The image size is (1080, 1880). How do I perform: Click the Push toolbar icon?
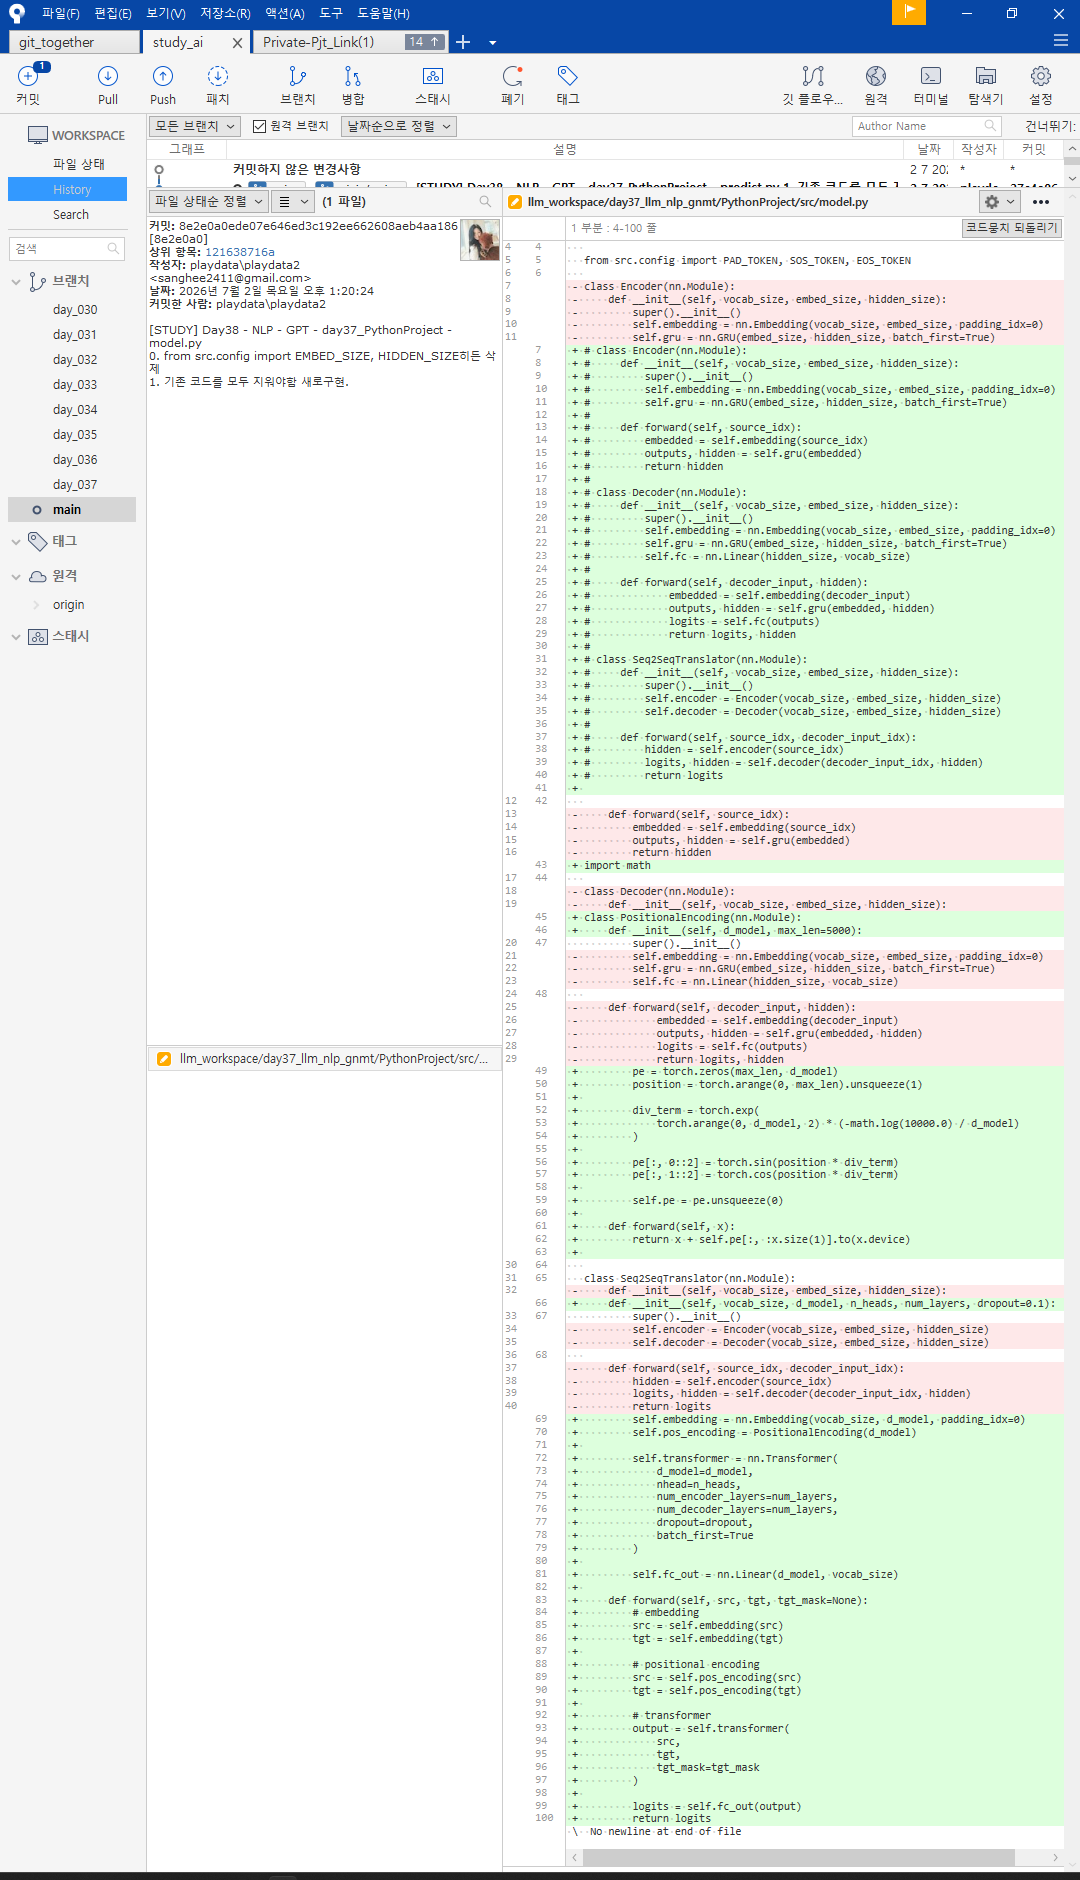[163, 84]
